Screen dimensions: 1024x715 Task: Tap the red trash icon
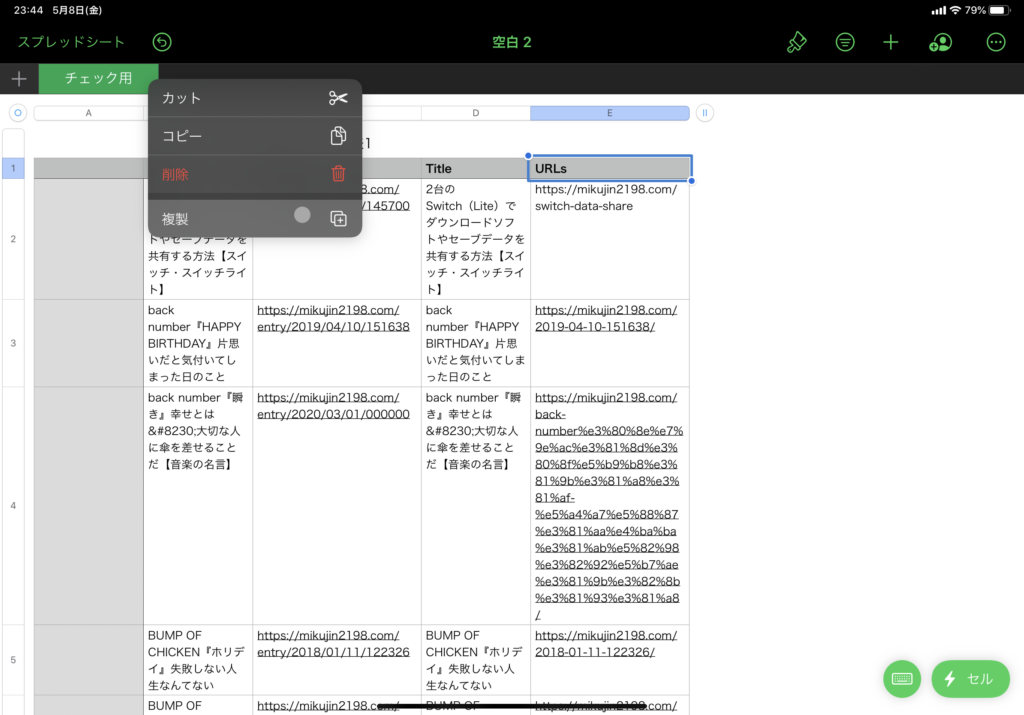click(338, 174)
